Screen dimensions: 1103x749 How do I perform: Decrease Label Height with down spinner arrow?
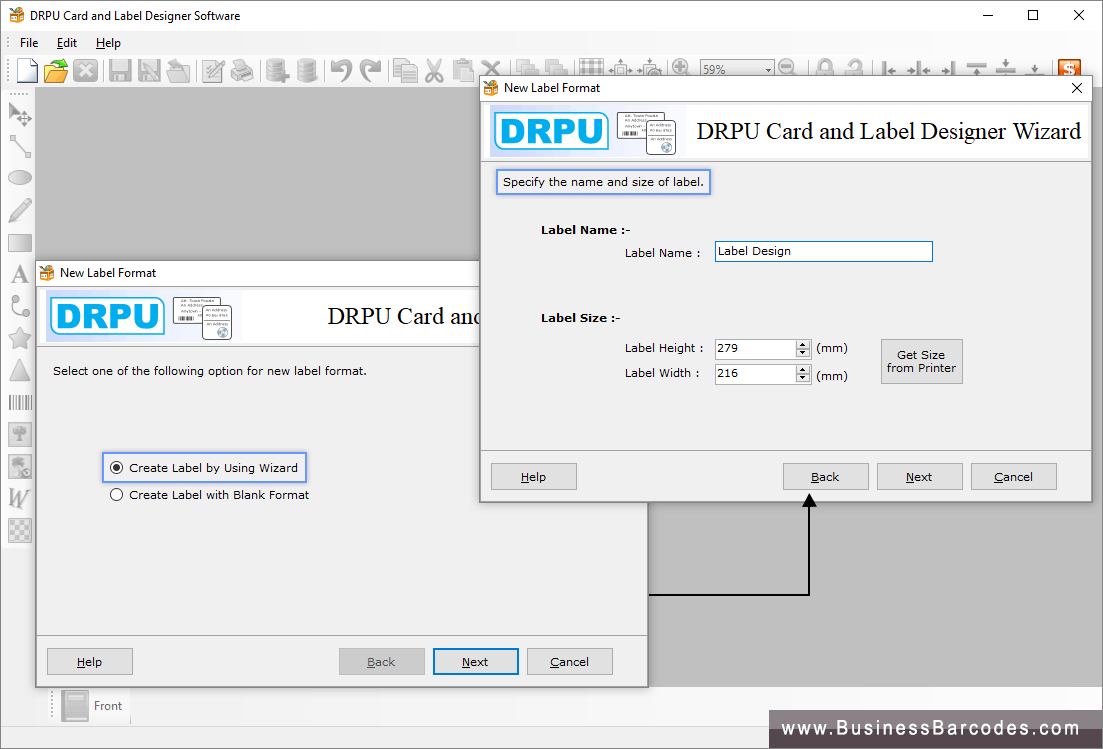803,353
